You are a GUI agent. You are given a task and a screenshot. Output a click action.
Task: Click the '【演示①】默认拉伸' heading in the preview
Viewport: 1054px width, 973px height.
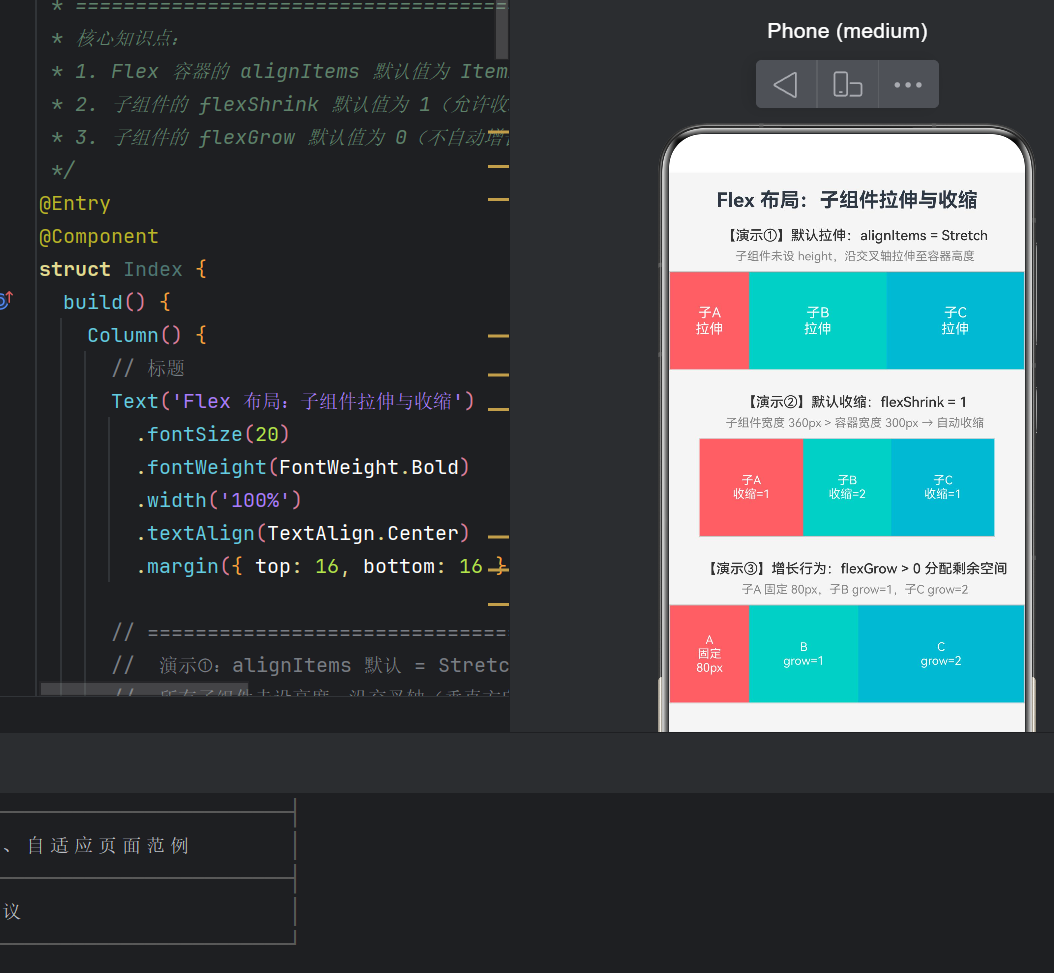[858, 235]
